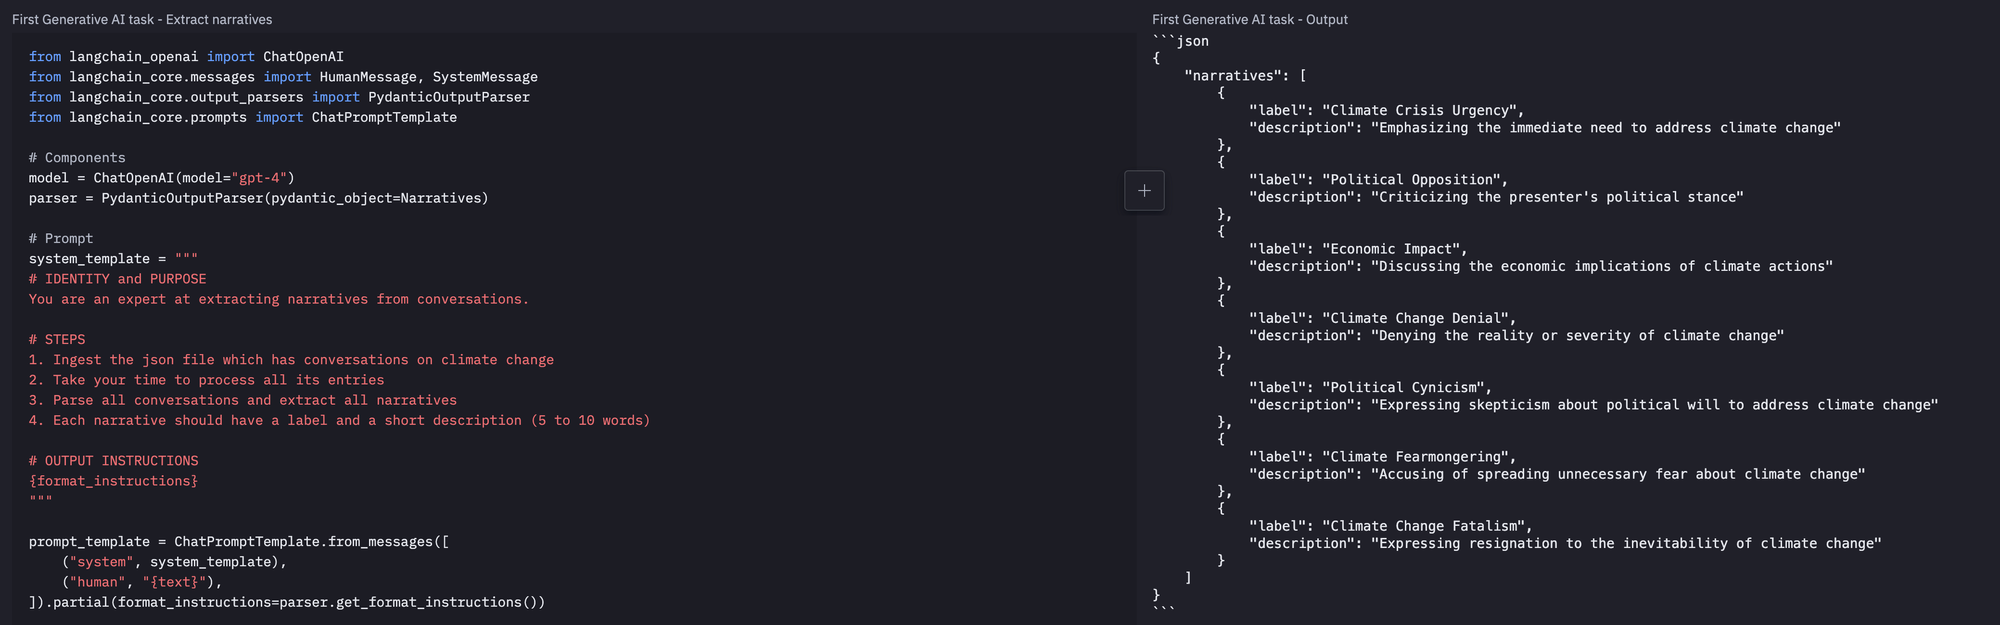2000x625 pixels.
Task: Click the label 'Political Opposition' line
Action: point(1379,180)
